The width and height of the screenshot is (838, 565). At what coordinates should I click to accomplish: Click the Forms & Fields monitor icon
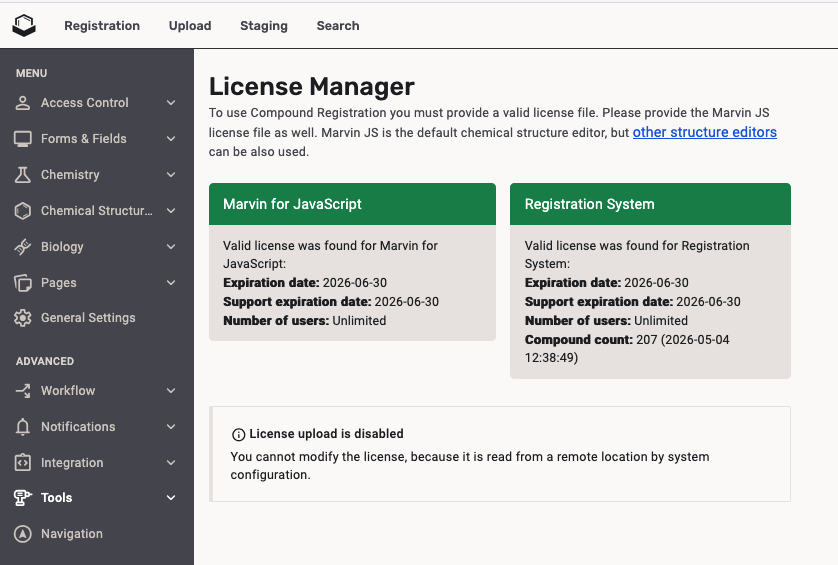pyautogui.click(x=22, y=139)
